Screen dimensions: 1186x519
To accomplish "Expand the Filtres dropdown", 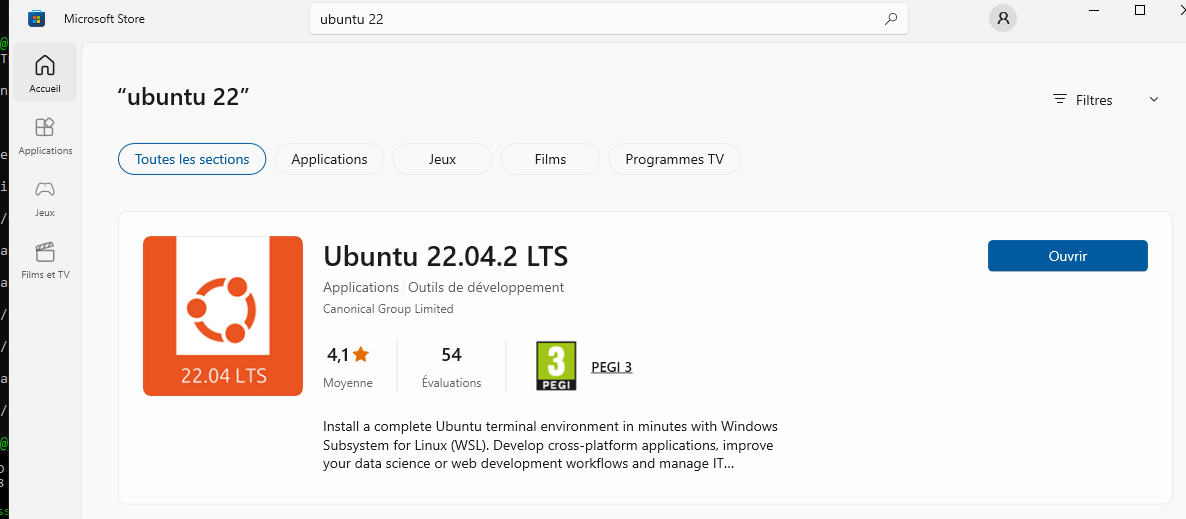I will pyautogui.click(x=1094, y=100).
